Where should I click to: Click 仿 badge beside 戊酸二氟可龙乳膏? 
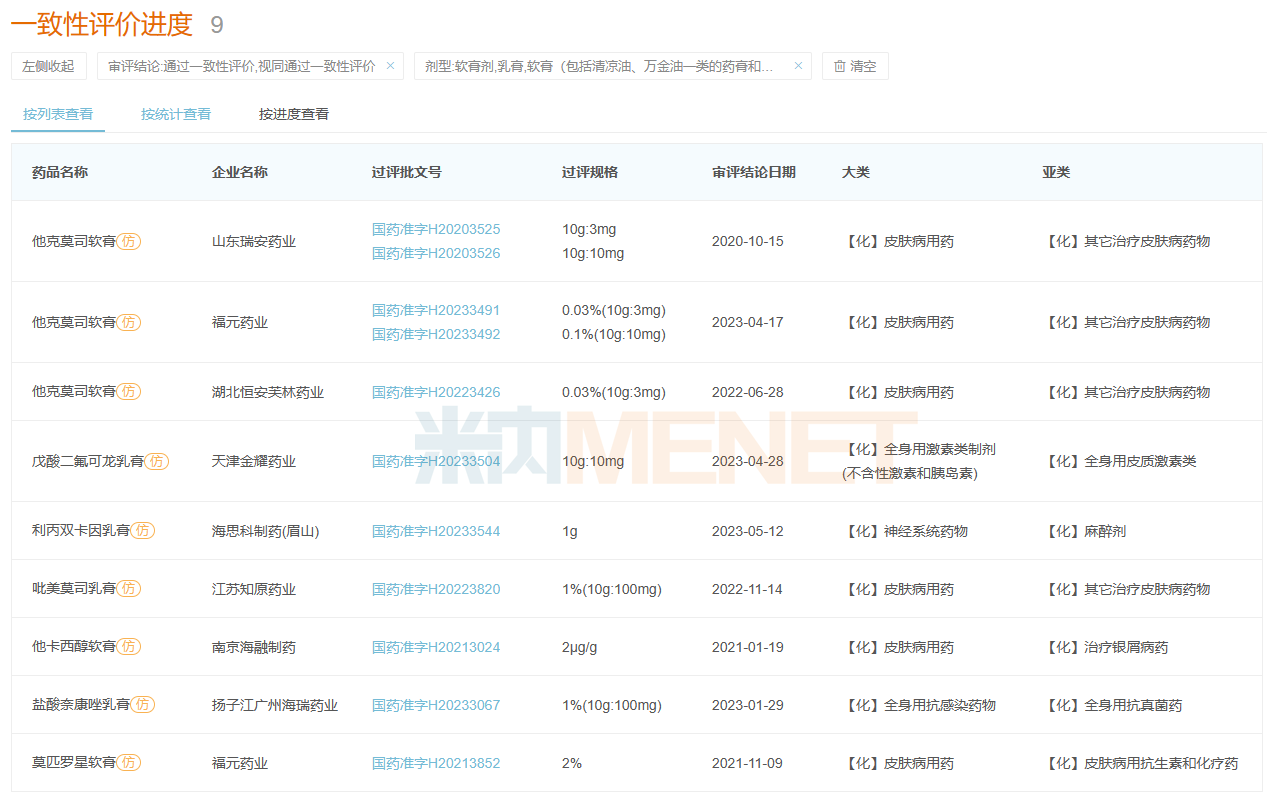156,461
